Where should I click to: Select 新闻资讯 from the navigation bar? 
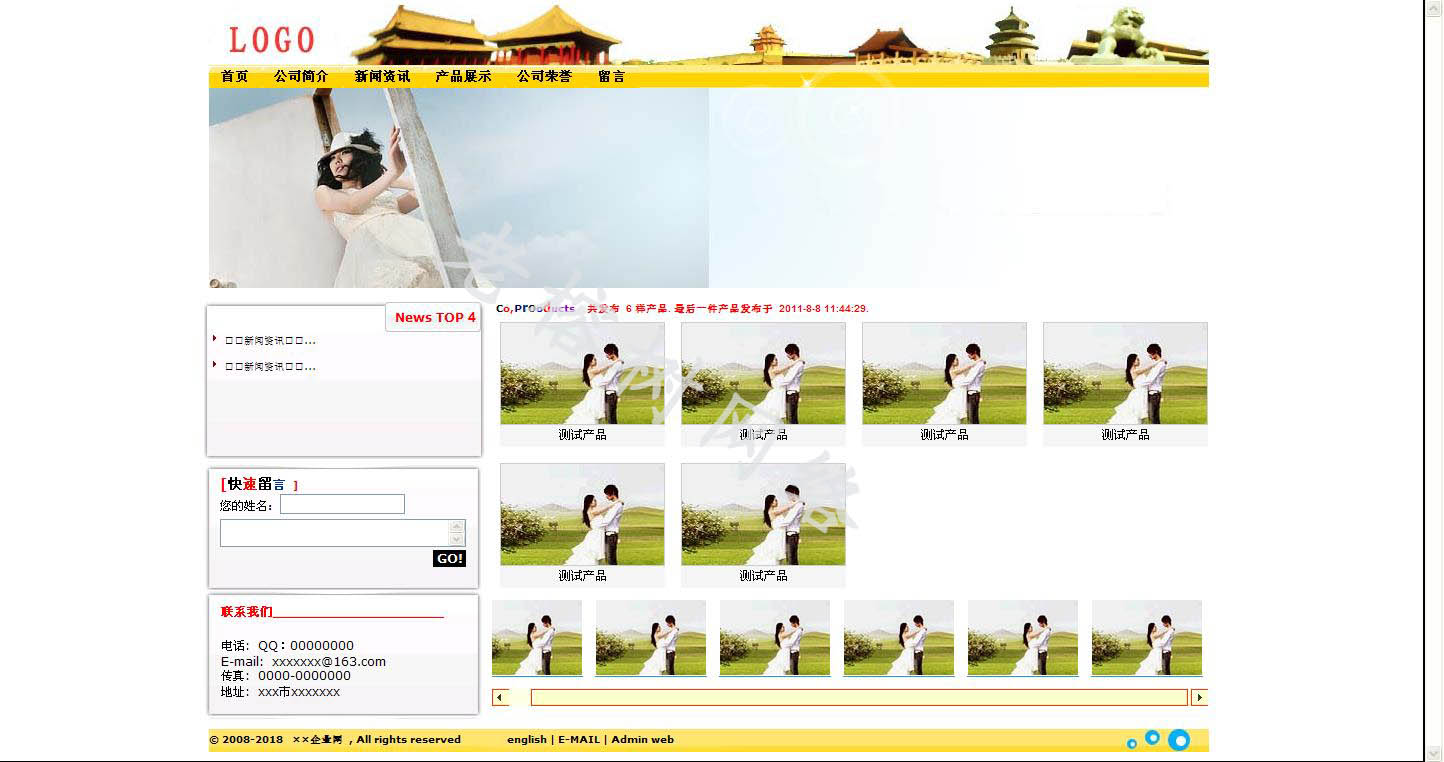(382, 76)
